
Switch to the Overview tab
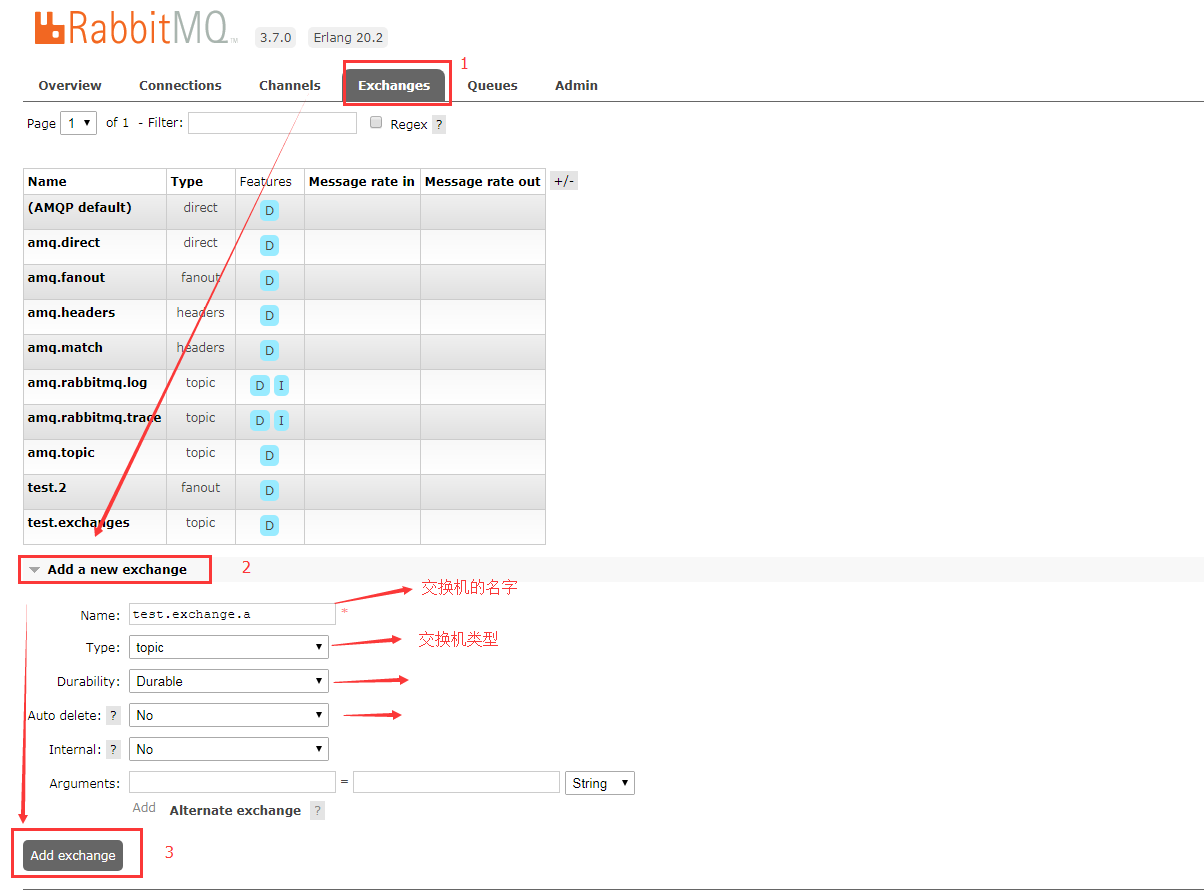[70, 86]
